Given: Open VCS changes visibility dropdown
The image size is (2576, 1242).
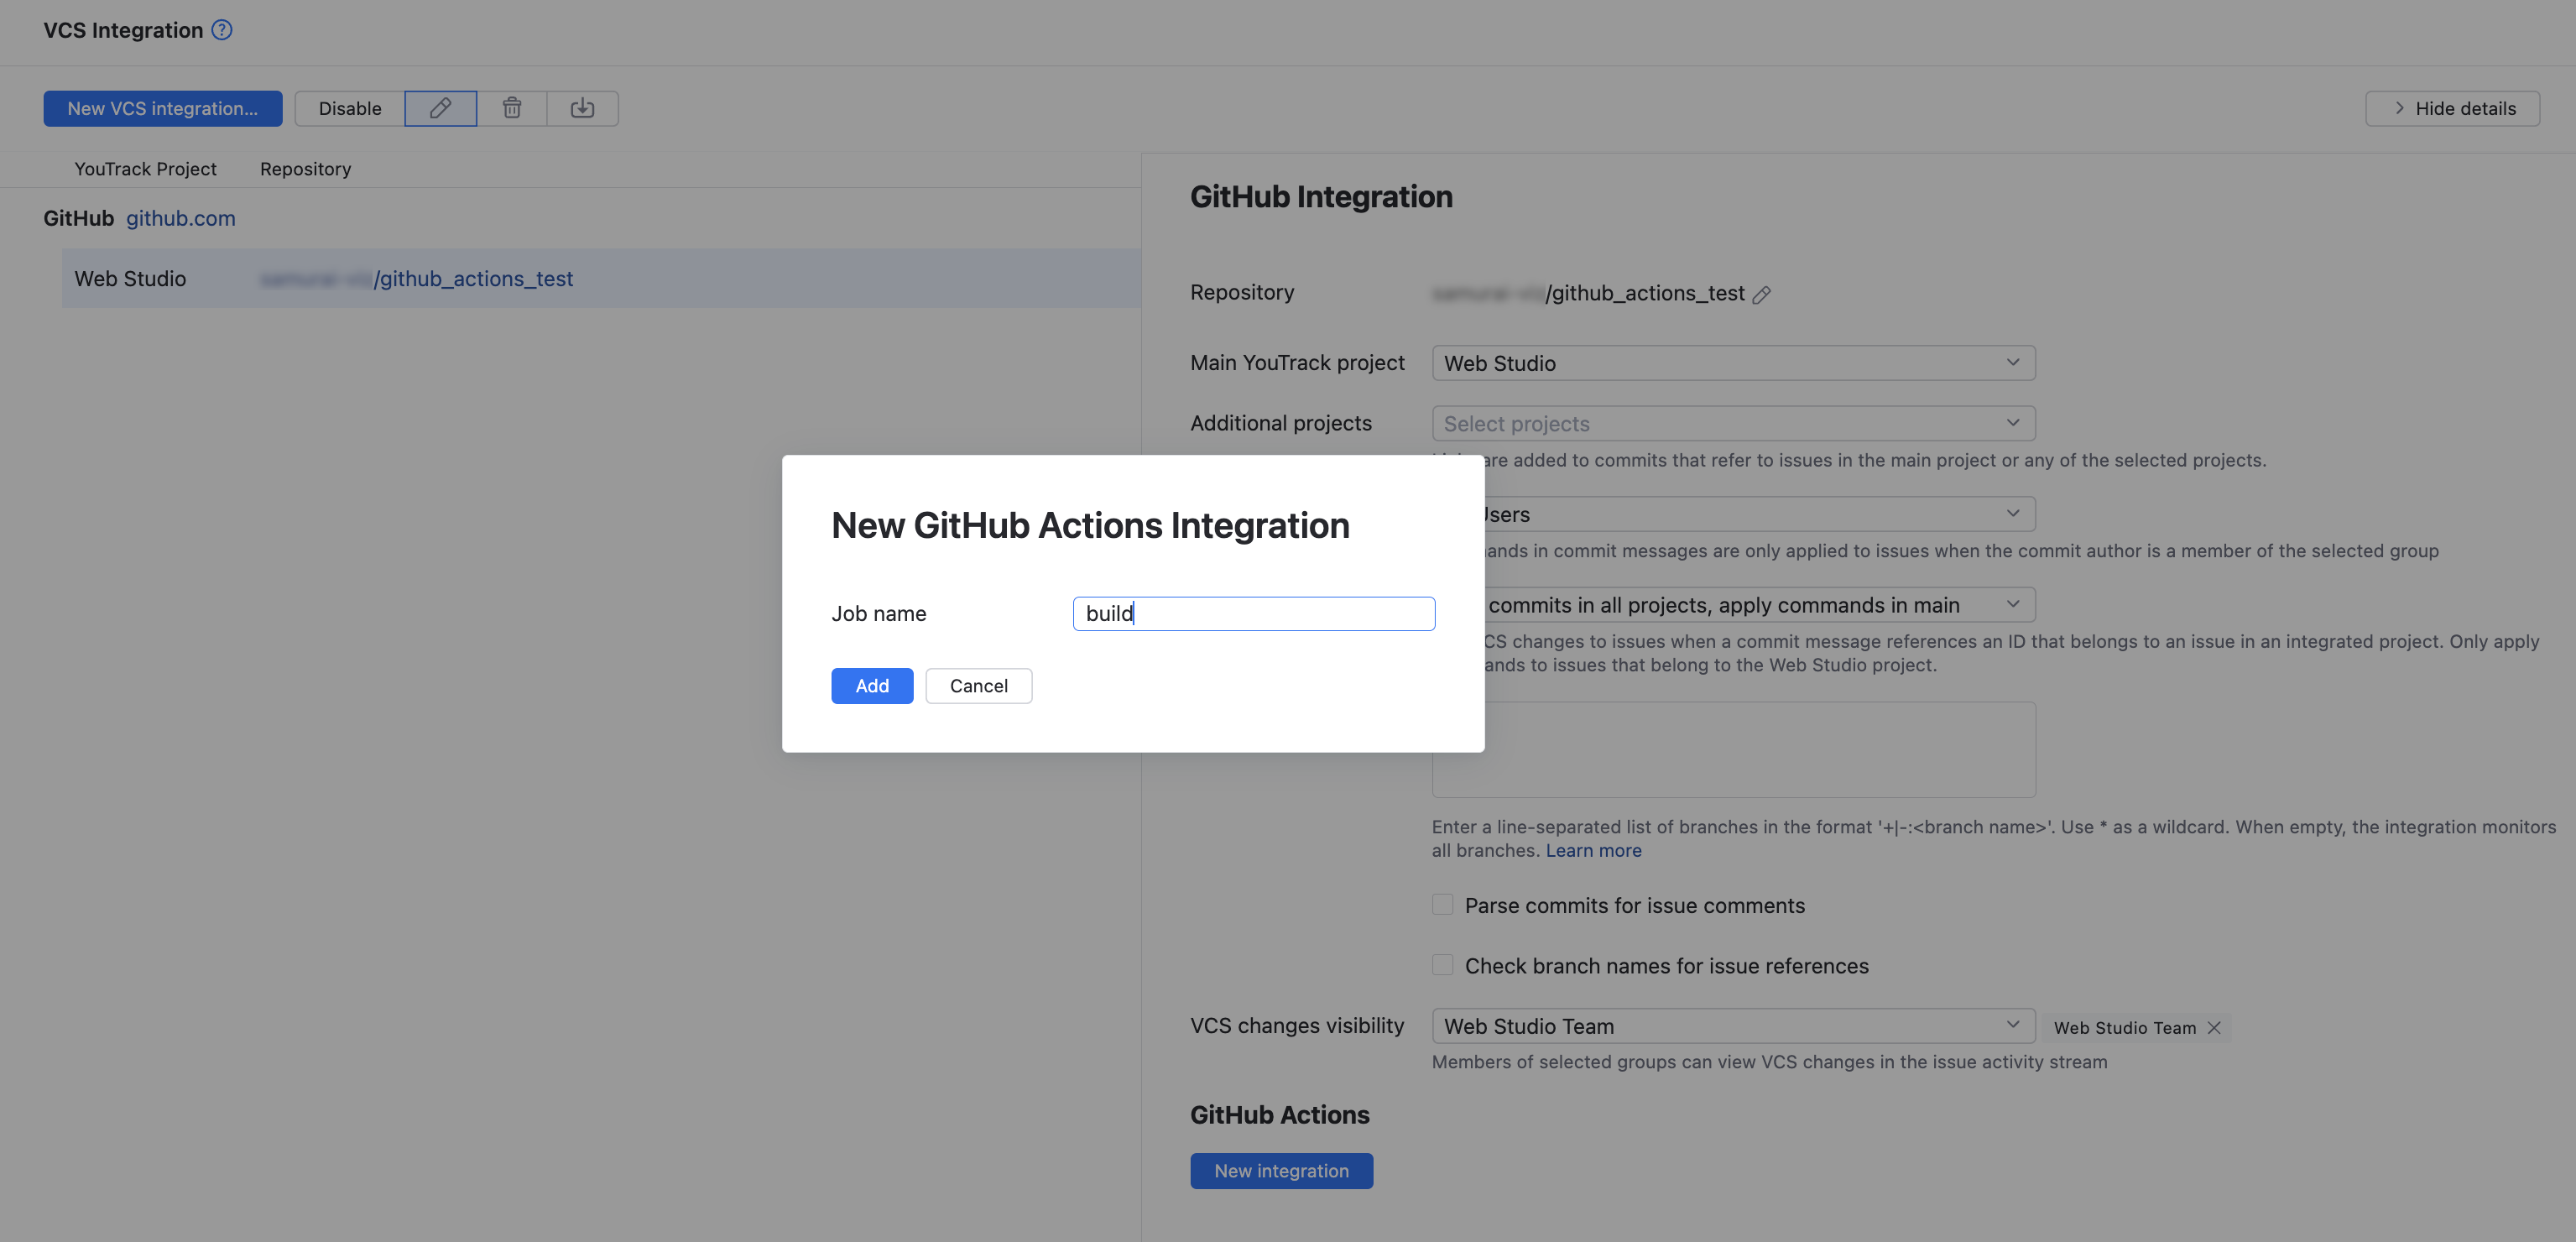Looking at the screenshot, I should 1733,1026.
